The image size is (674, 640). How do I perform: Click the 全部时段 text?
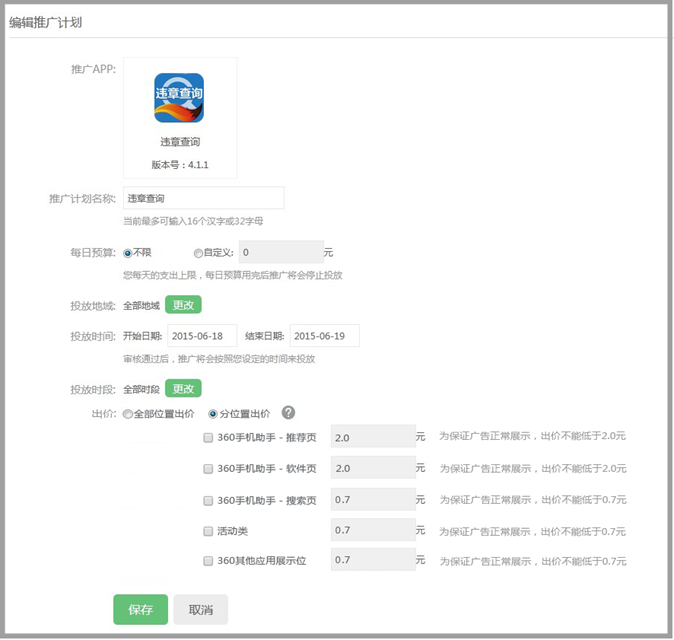[141, 389]
